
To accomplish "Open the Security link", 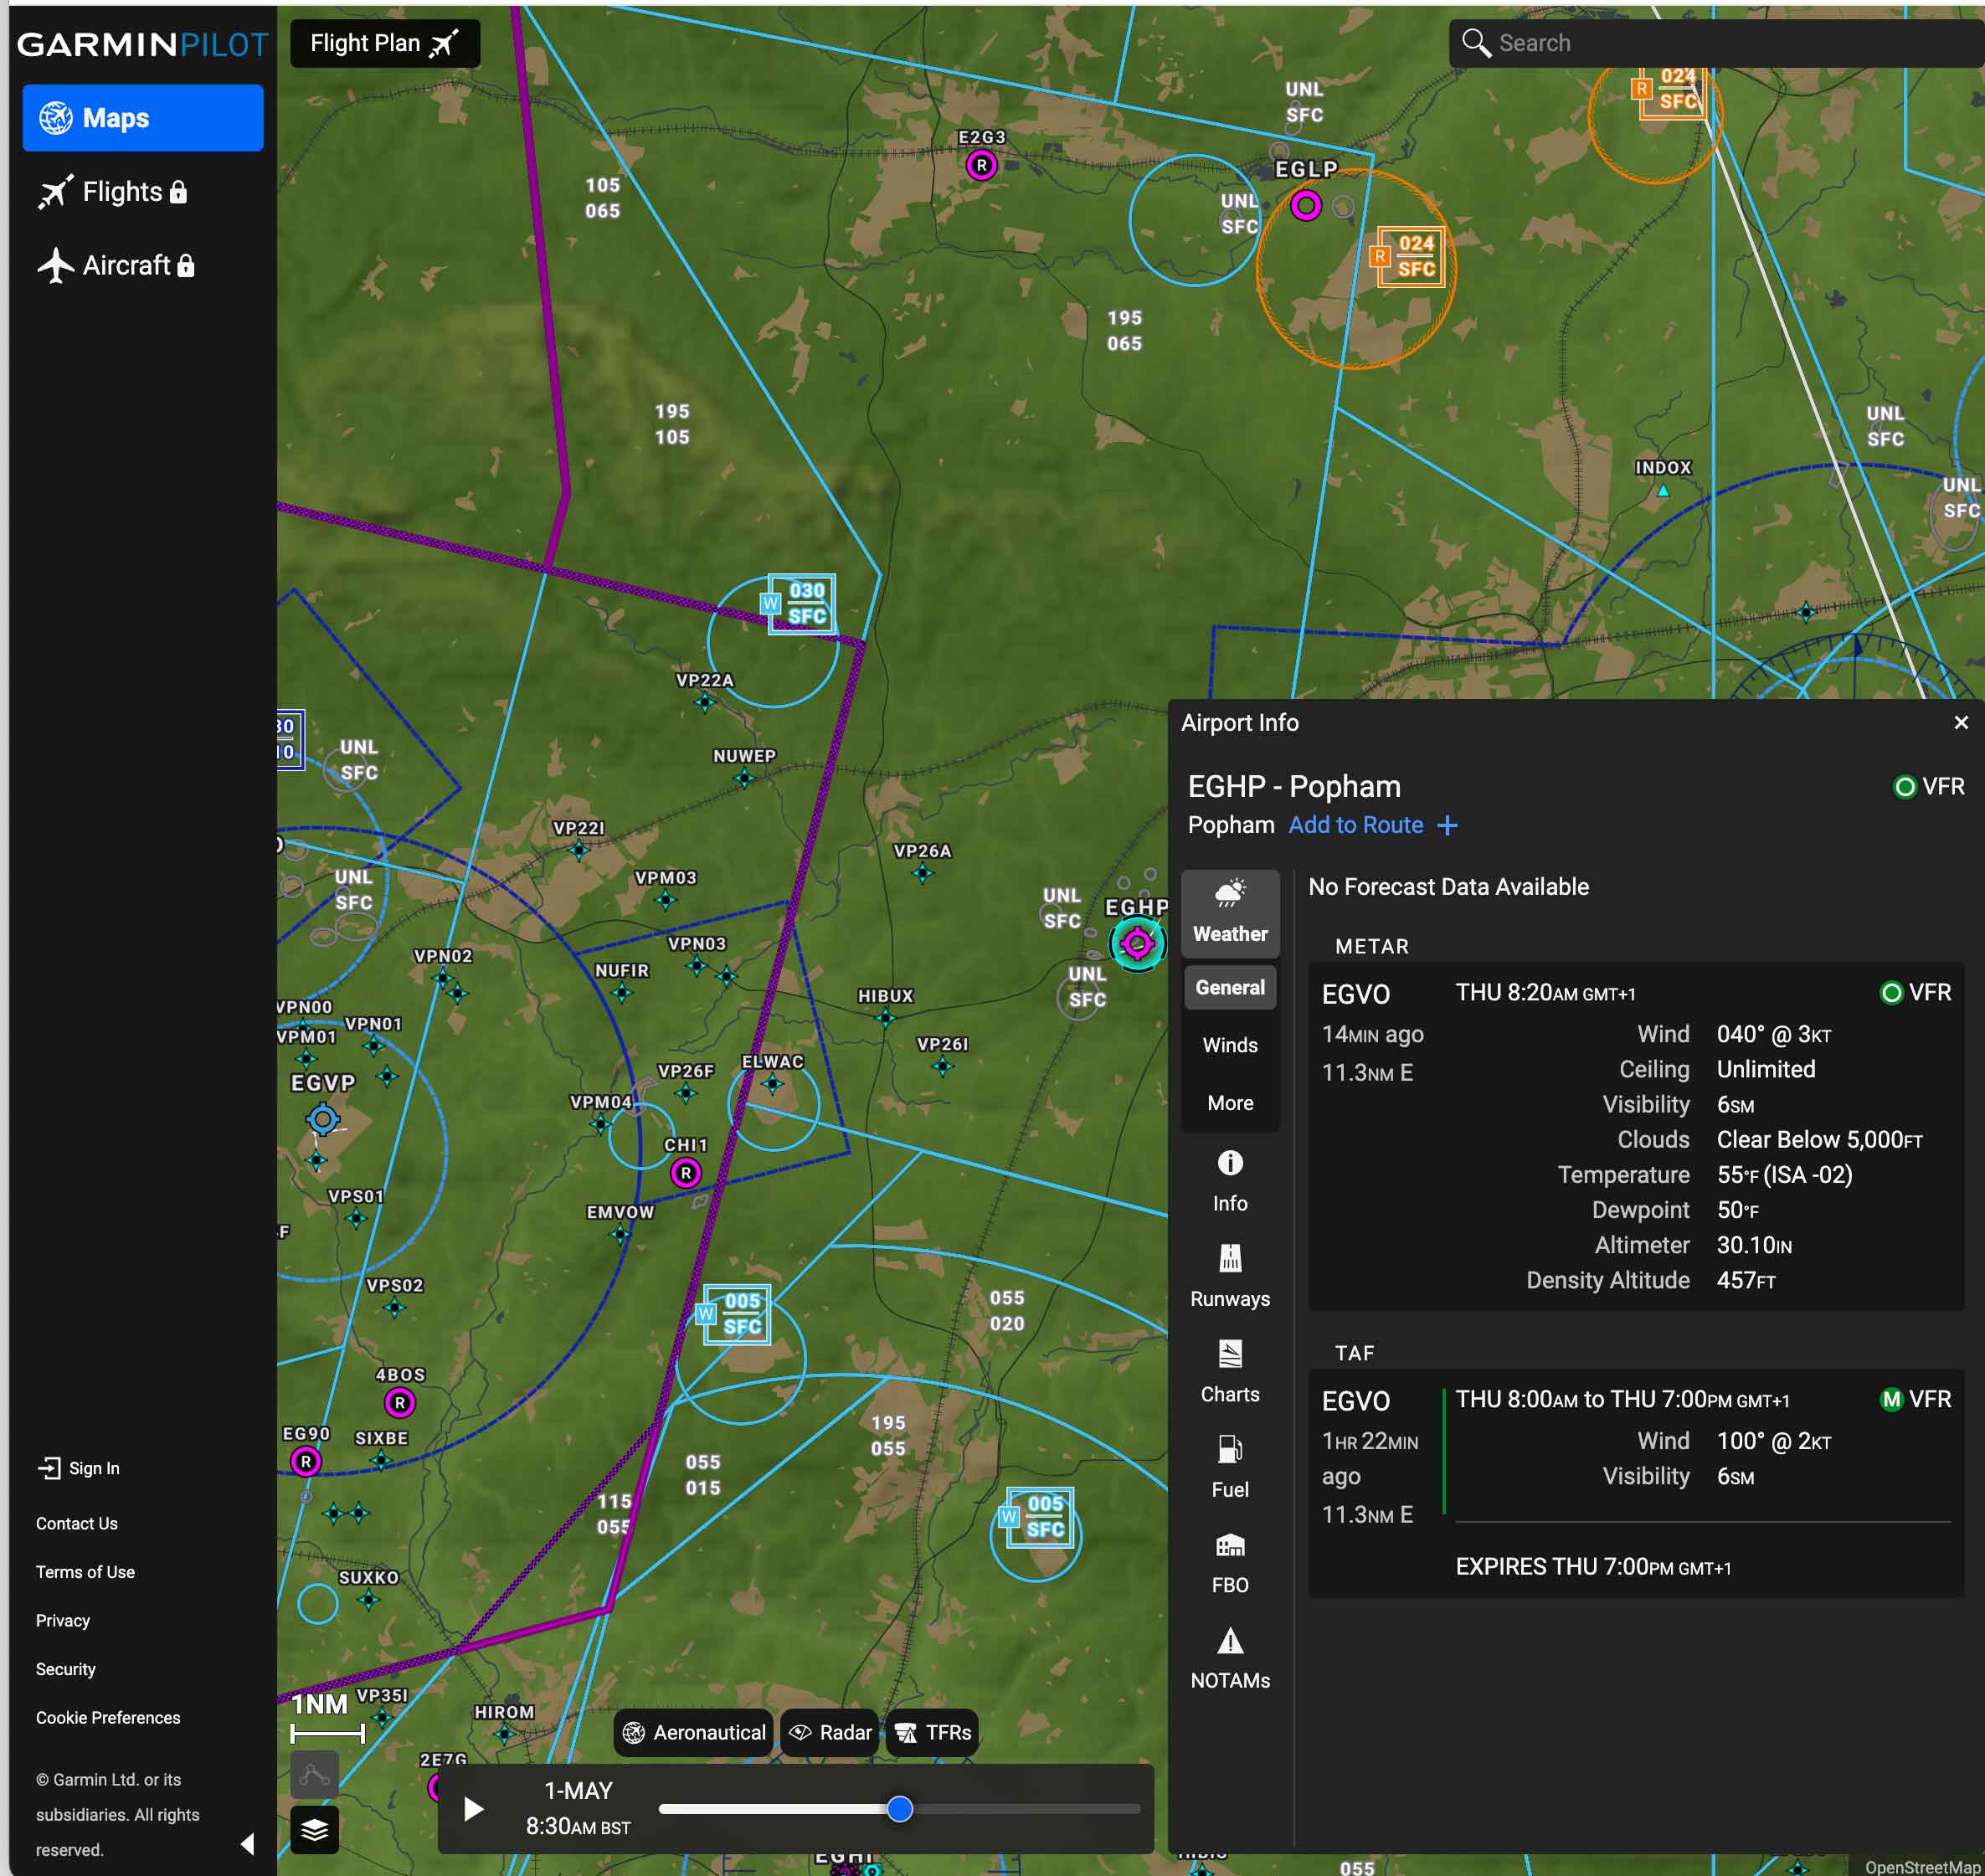I will point(66,1669).
